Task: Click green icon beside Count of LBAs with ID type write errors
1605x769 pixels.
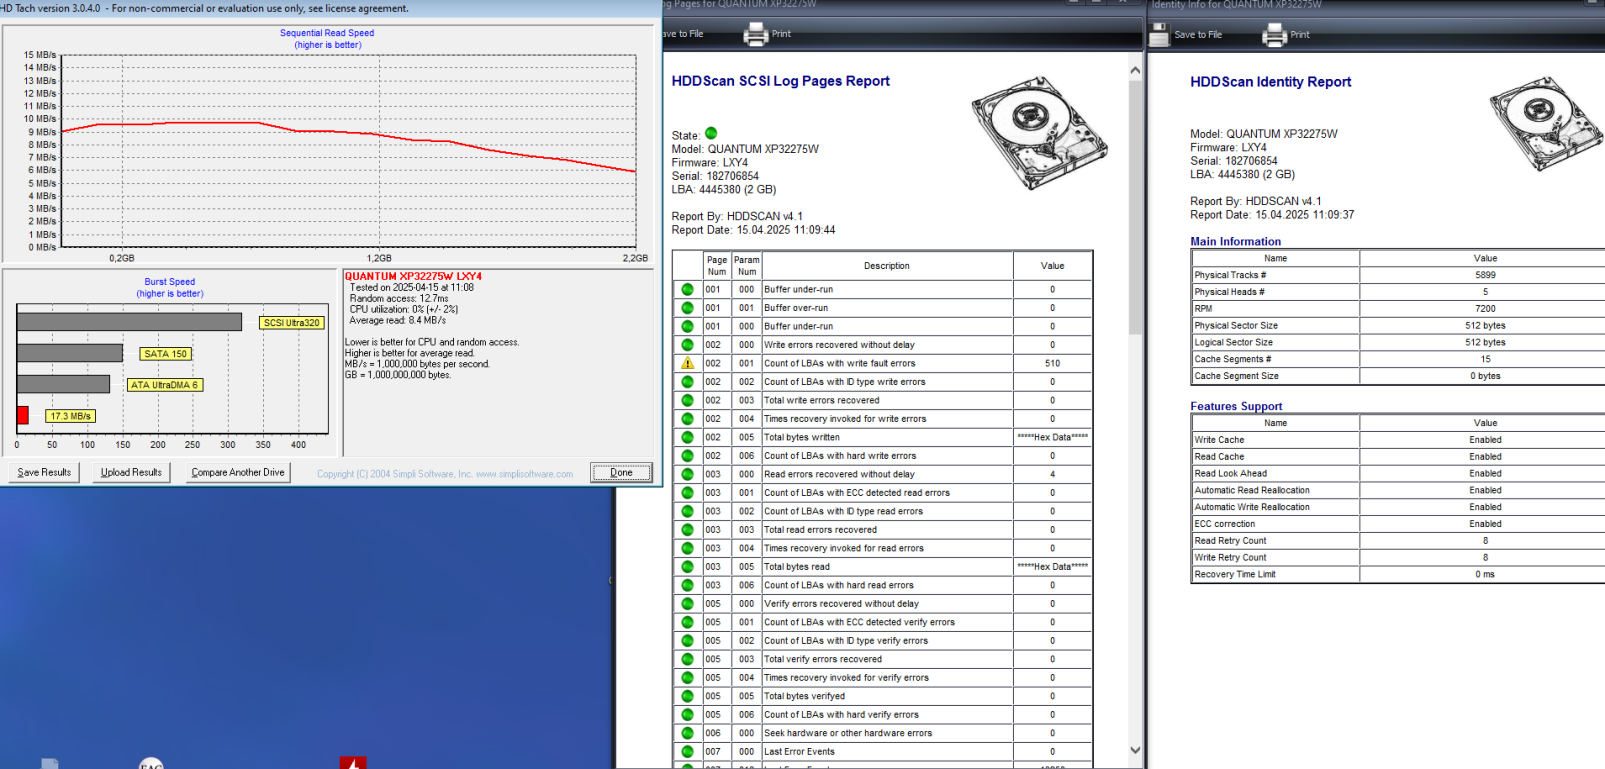Action: [x=687, y=382]
